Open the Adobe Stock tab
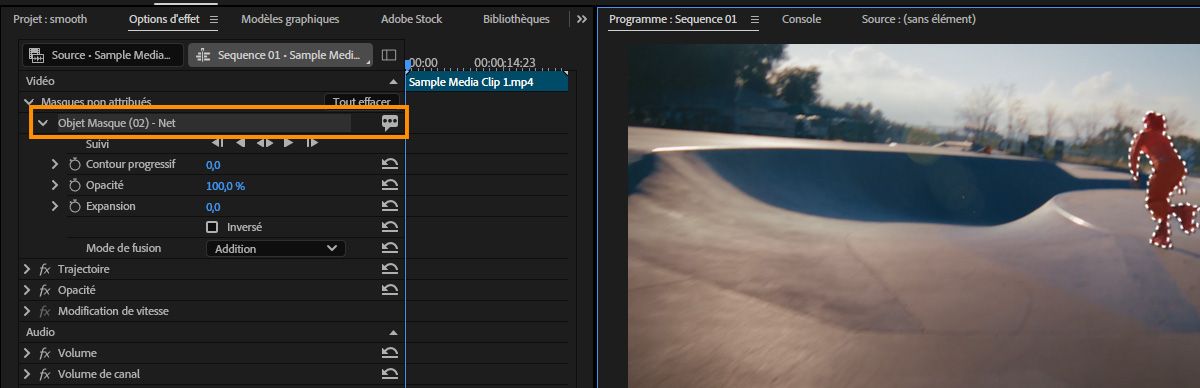The width and height of the screenshot is (1200, 388). point(411,19)
